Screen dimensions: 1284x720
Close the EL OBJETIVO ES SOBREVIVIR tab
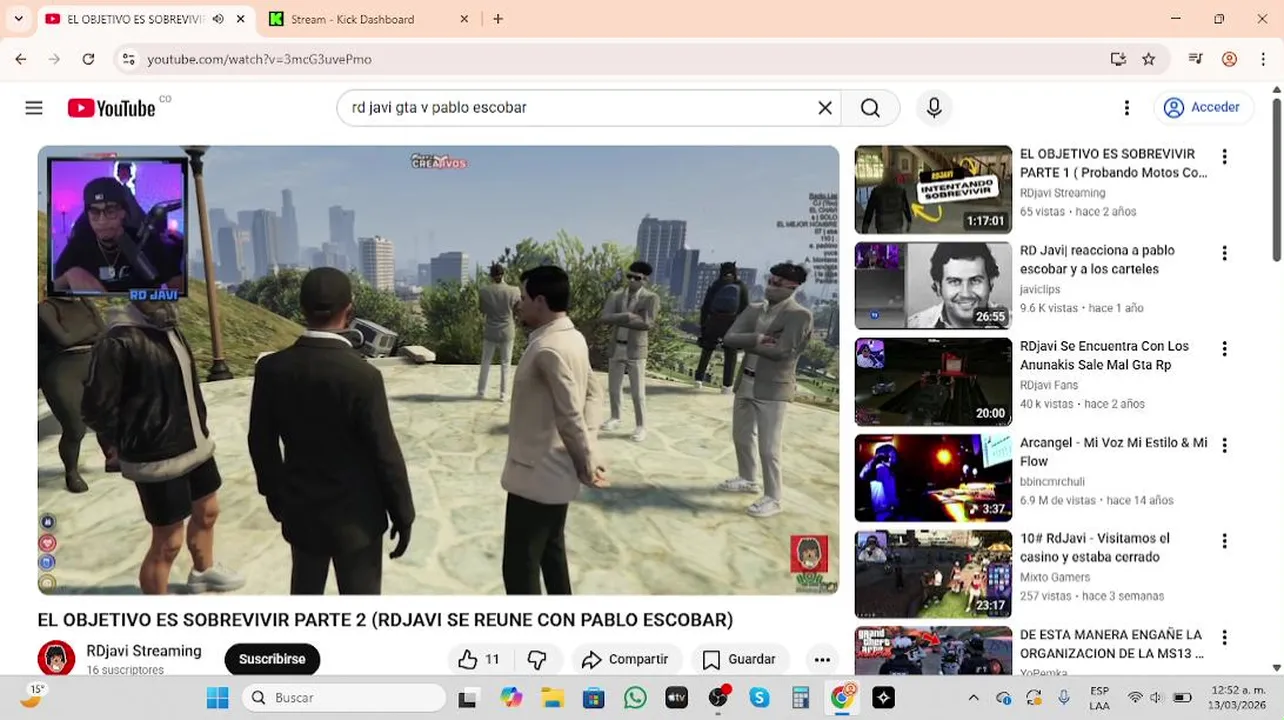[240, 19]
